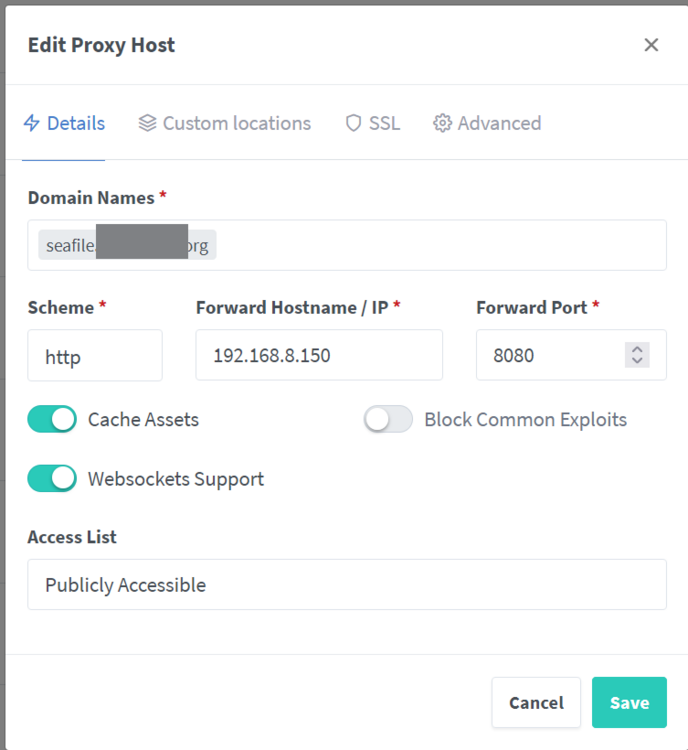Focus the Forward Hostname / IP field
Screen dimensions: 688x750
(319, 355)
